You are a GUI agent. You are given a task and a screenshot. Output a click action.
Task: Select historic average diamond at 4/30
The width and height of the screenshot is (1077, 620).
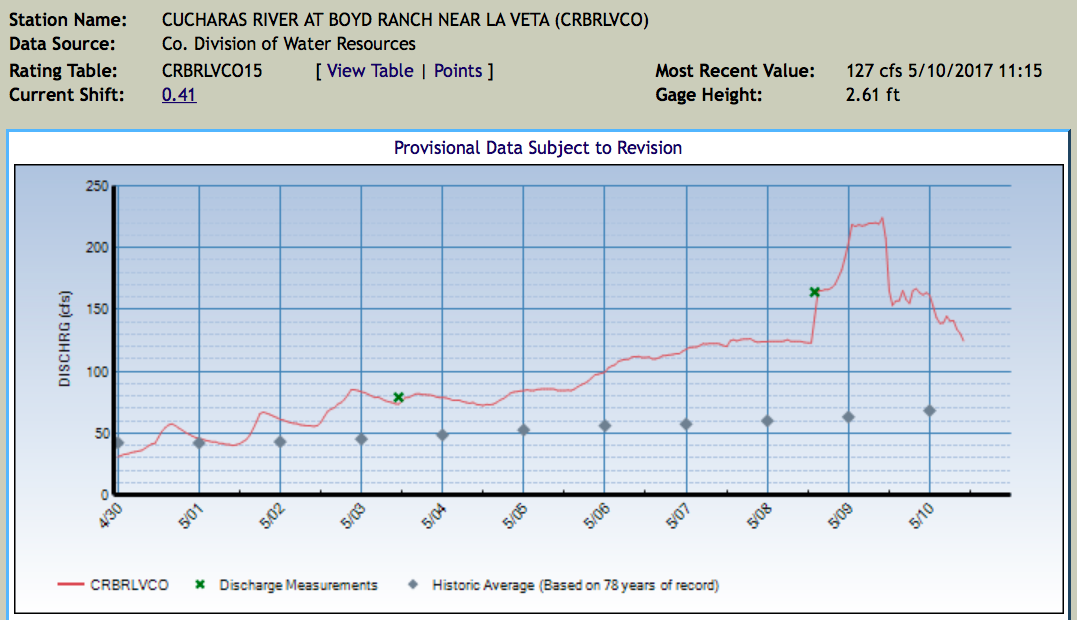pos(118,442)
